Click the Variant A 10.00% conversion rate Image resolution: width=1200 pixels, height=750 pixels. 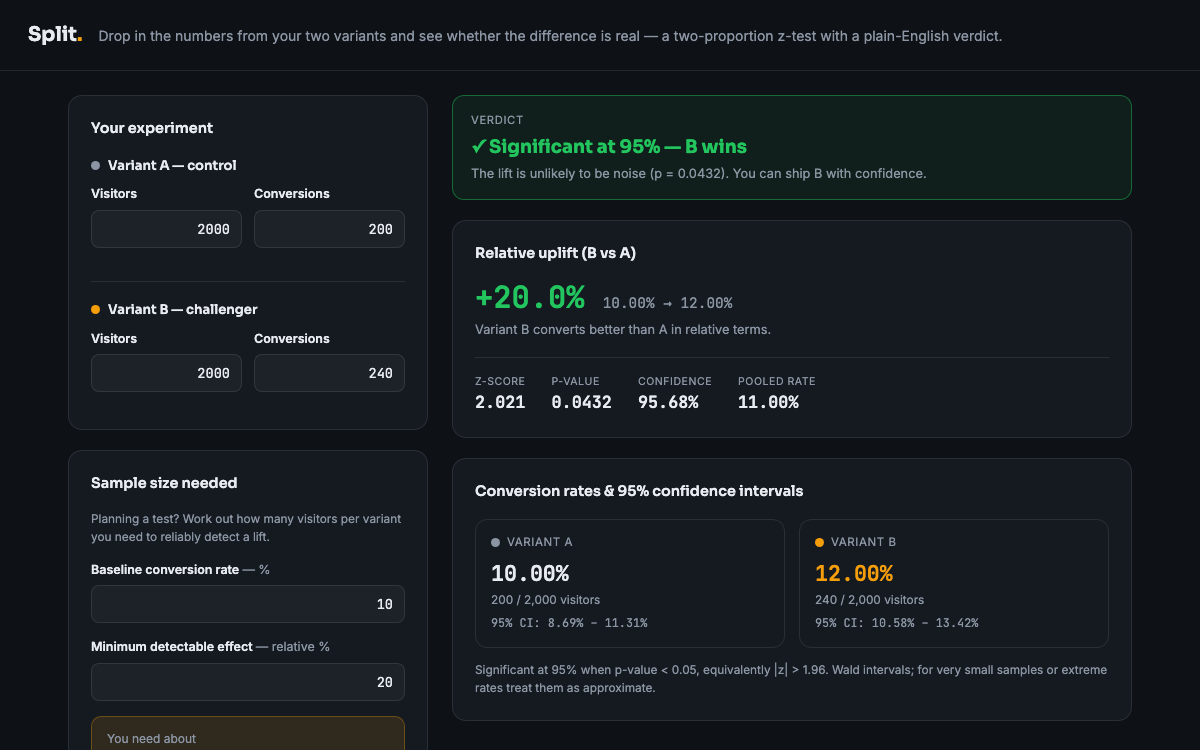click(530, 574)
